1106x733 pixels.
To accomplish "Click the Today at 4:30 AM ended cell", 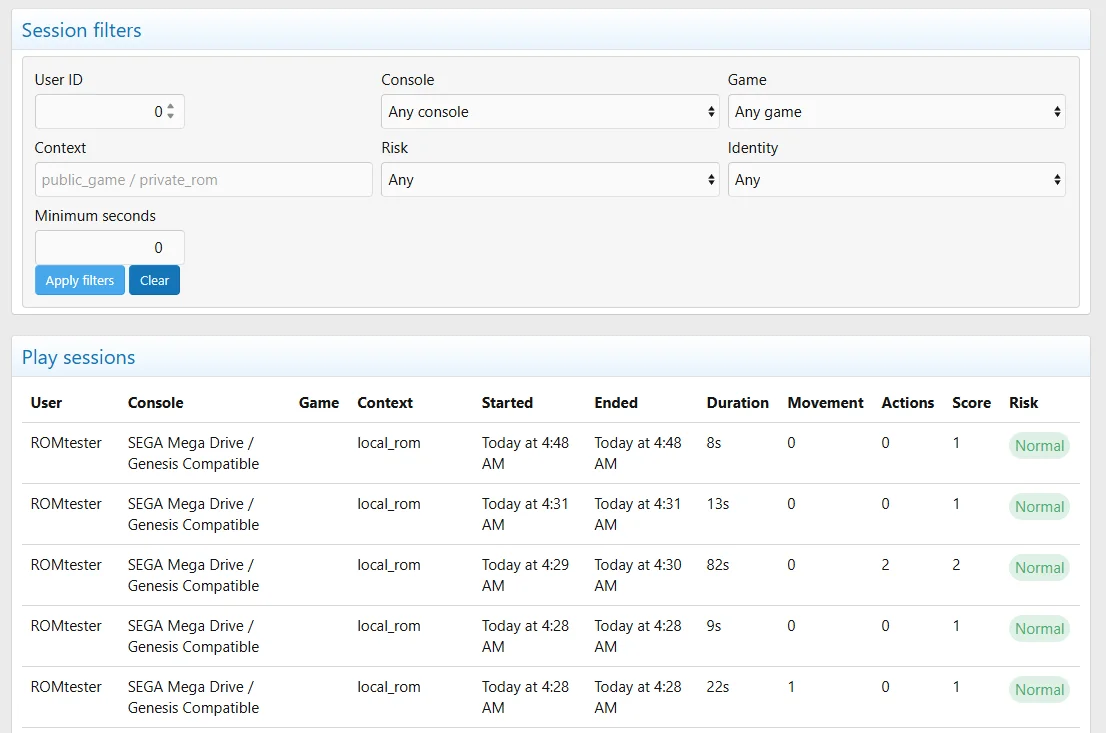I will [x=638, y=576].
